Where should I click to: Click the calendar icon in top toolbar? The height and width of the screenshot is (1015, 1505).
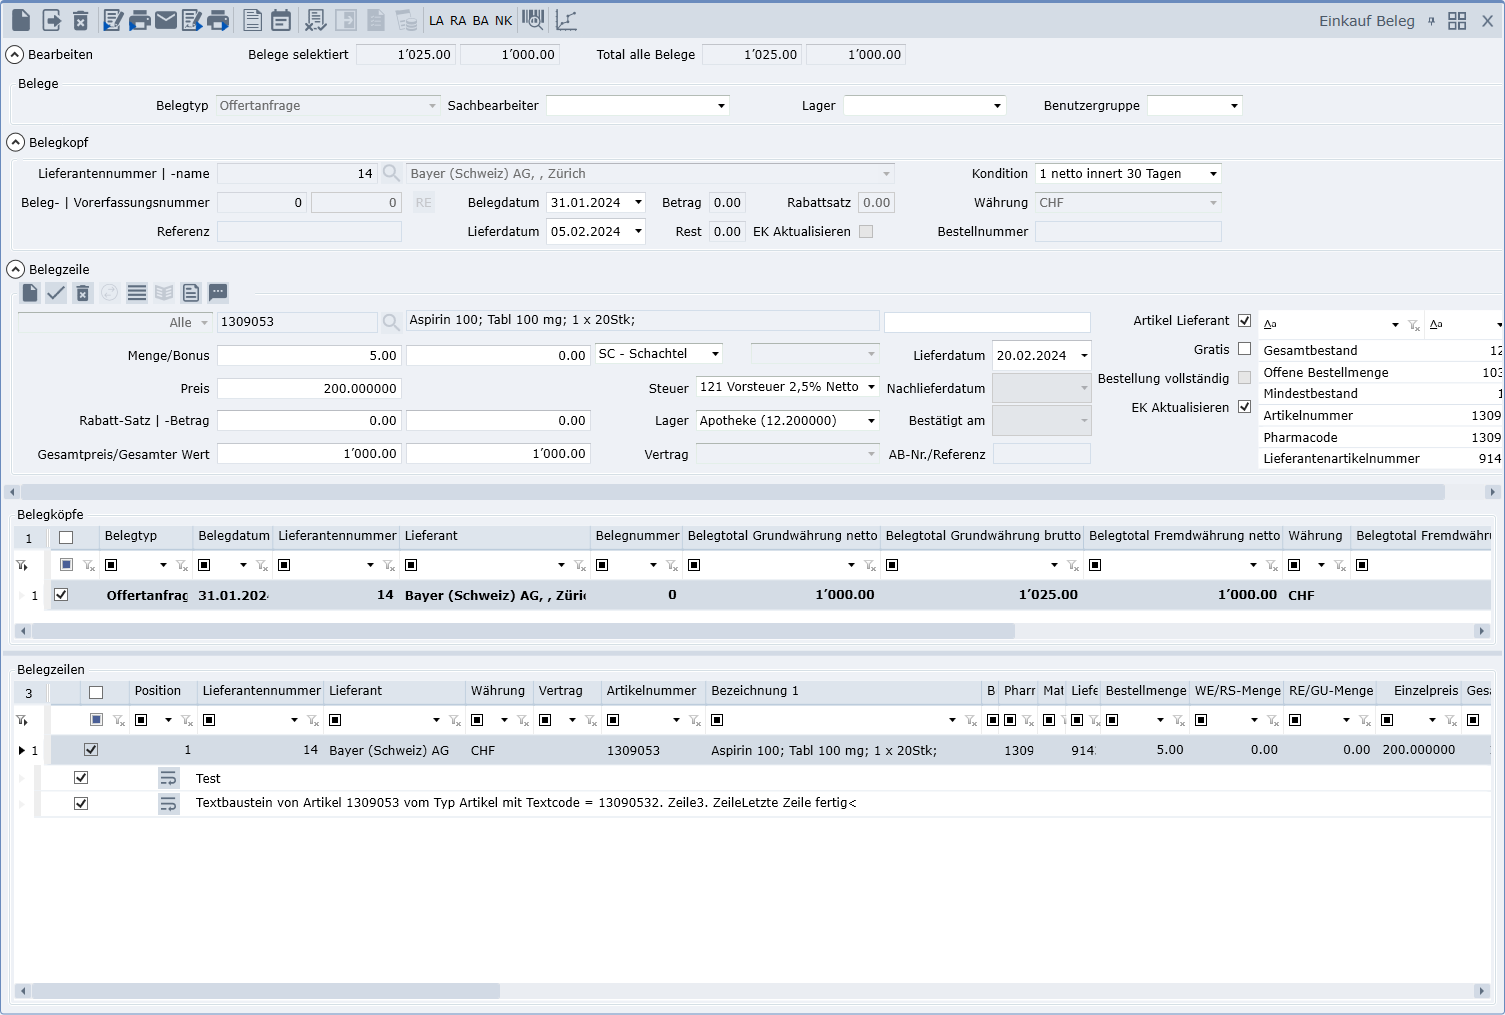click(281, 20)
